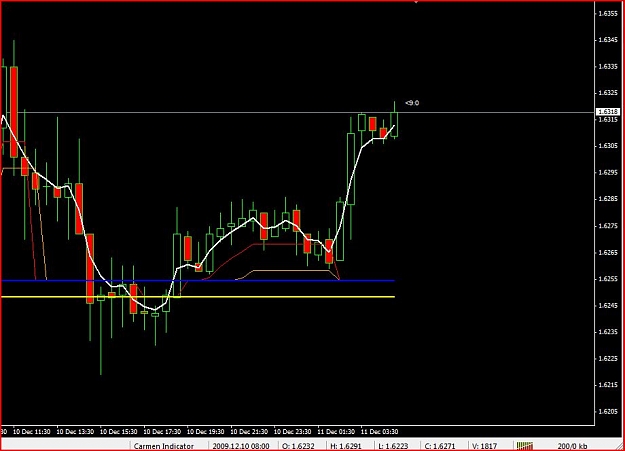The image size is (625, 451).
Task: Click the "2009.12.10 08:00" status bar date
Action: pyautogui.click(x=241, y=446)
